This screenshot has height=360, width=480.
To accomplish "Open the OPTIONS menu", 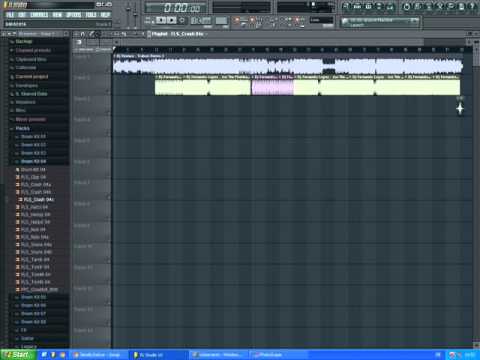I will pyautogui.click(x=73, y=15).
